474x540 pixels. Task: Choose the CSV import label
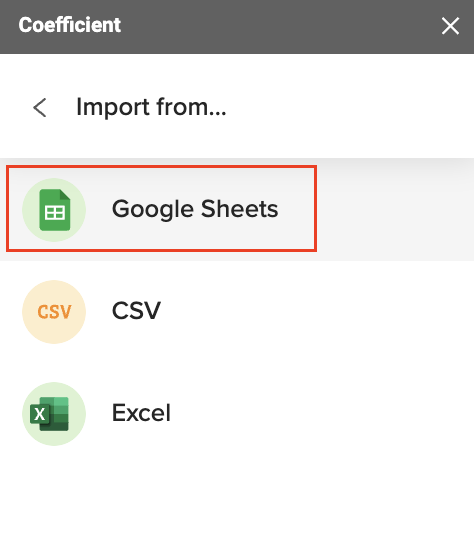pos(136,311)
